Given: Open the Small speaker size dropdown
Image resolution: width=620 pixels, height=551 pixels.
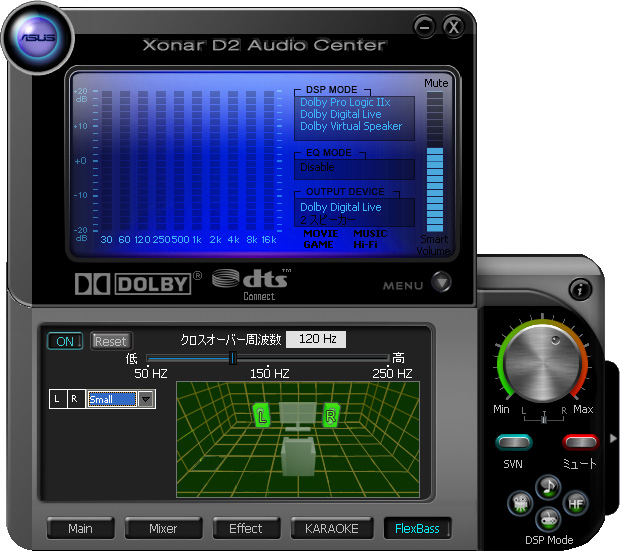Looking at the screenshot, I should (146, 399).
